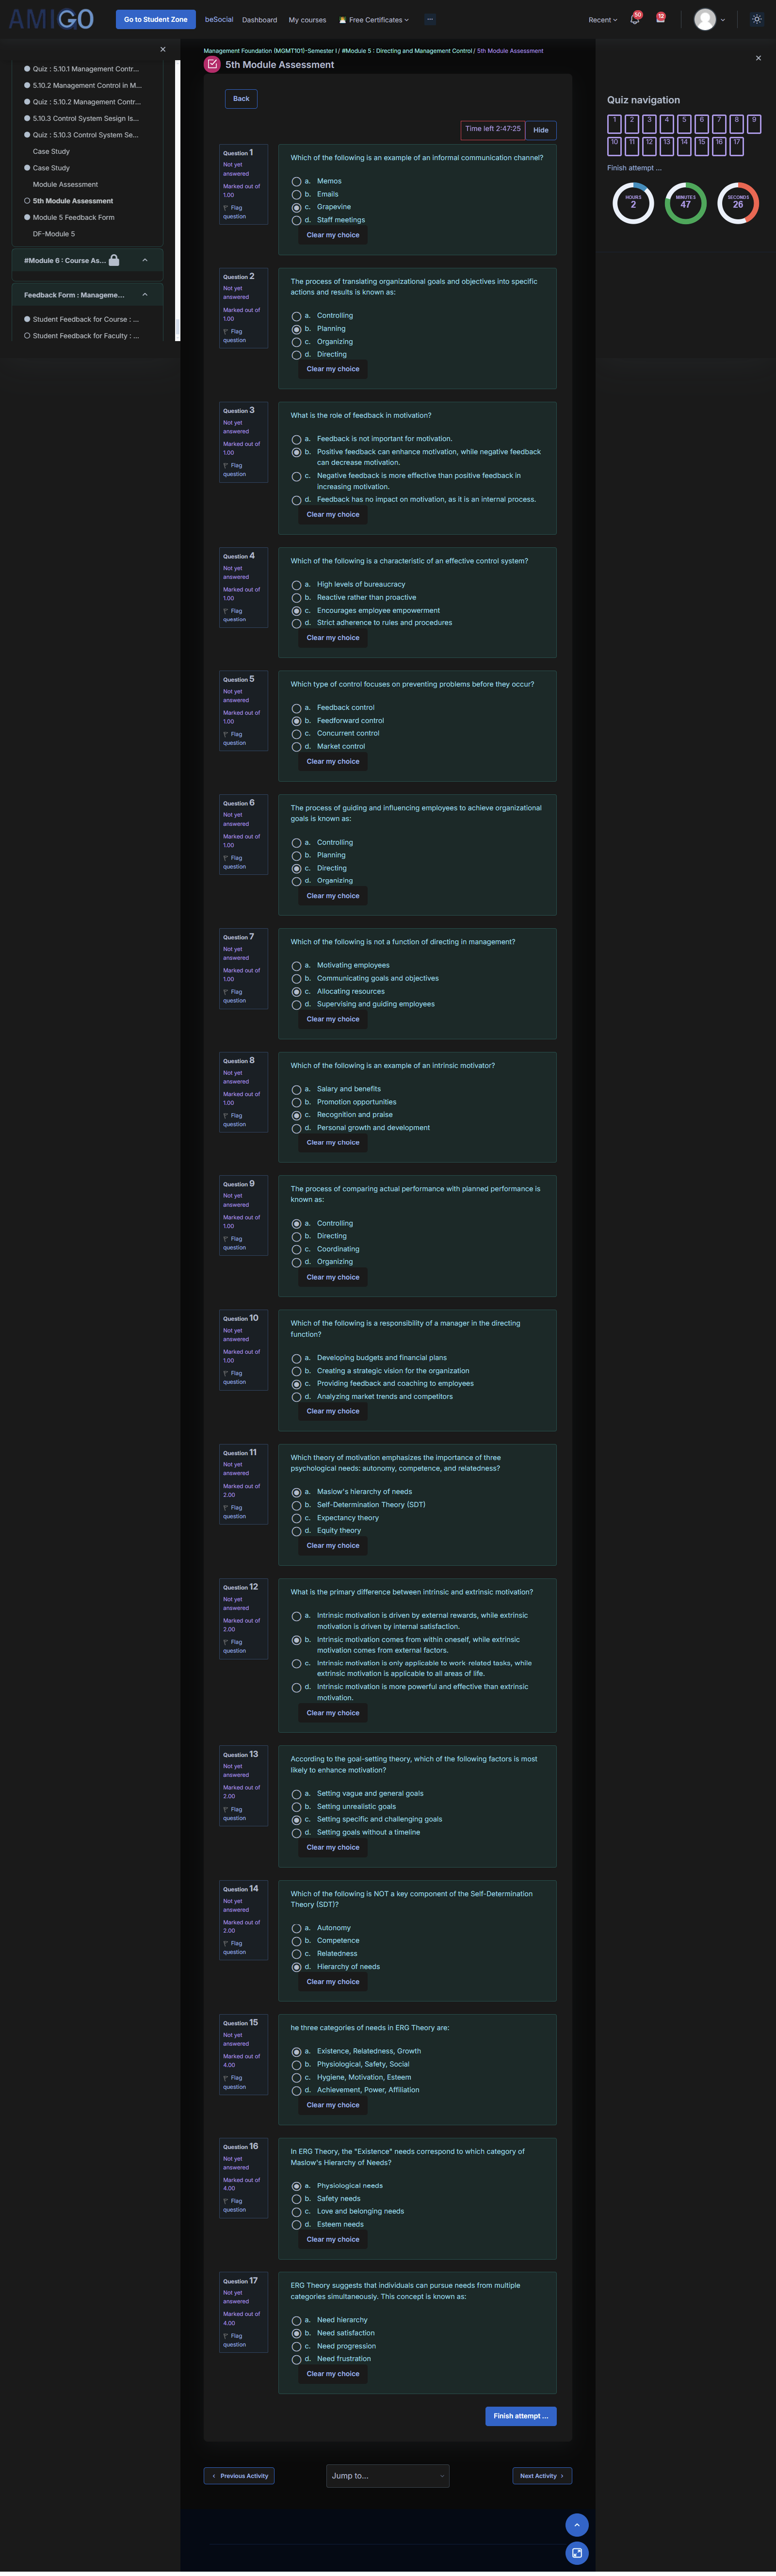Image resolution: width=776 pixels, height=2576 pixels.
Task: Open the notifications bell icon
Action: pyautogui.click(x=635, y=19)
